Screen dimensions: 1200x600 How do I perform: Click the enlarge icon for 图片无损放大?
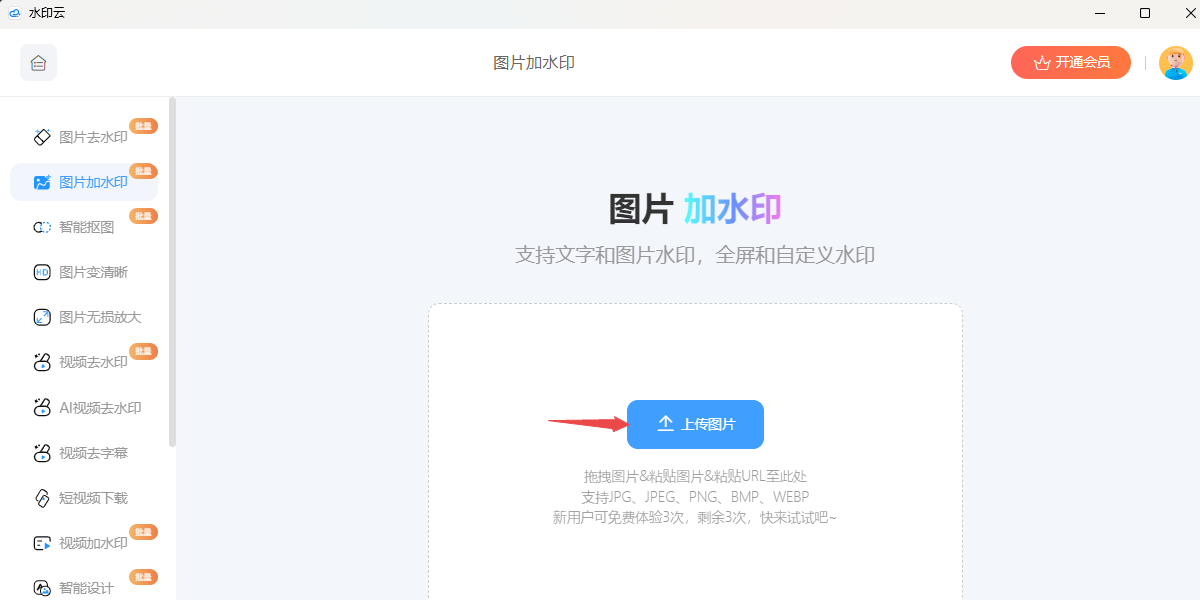click(x=42, y=317)
